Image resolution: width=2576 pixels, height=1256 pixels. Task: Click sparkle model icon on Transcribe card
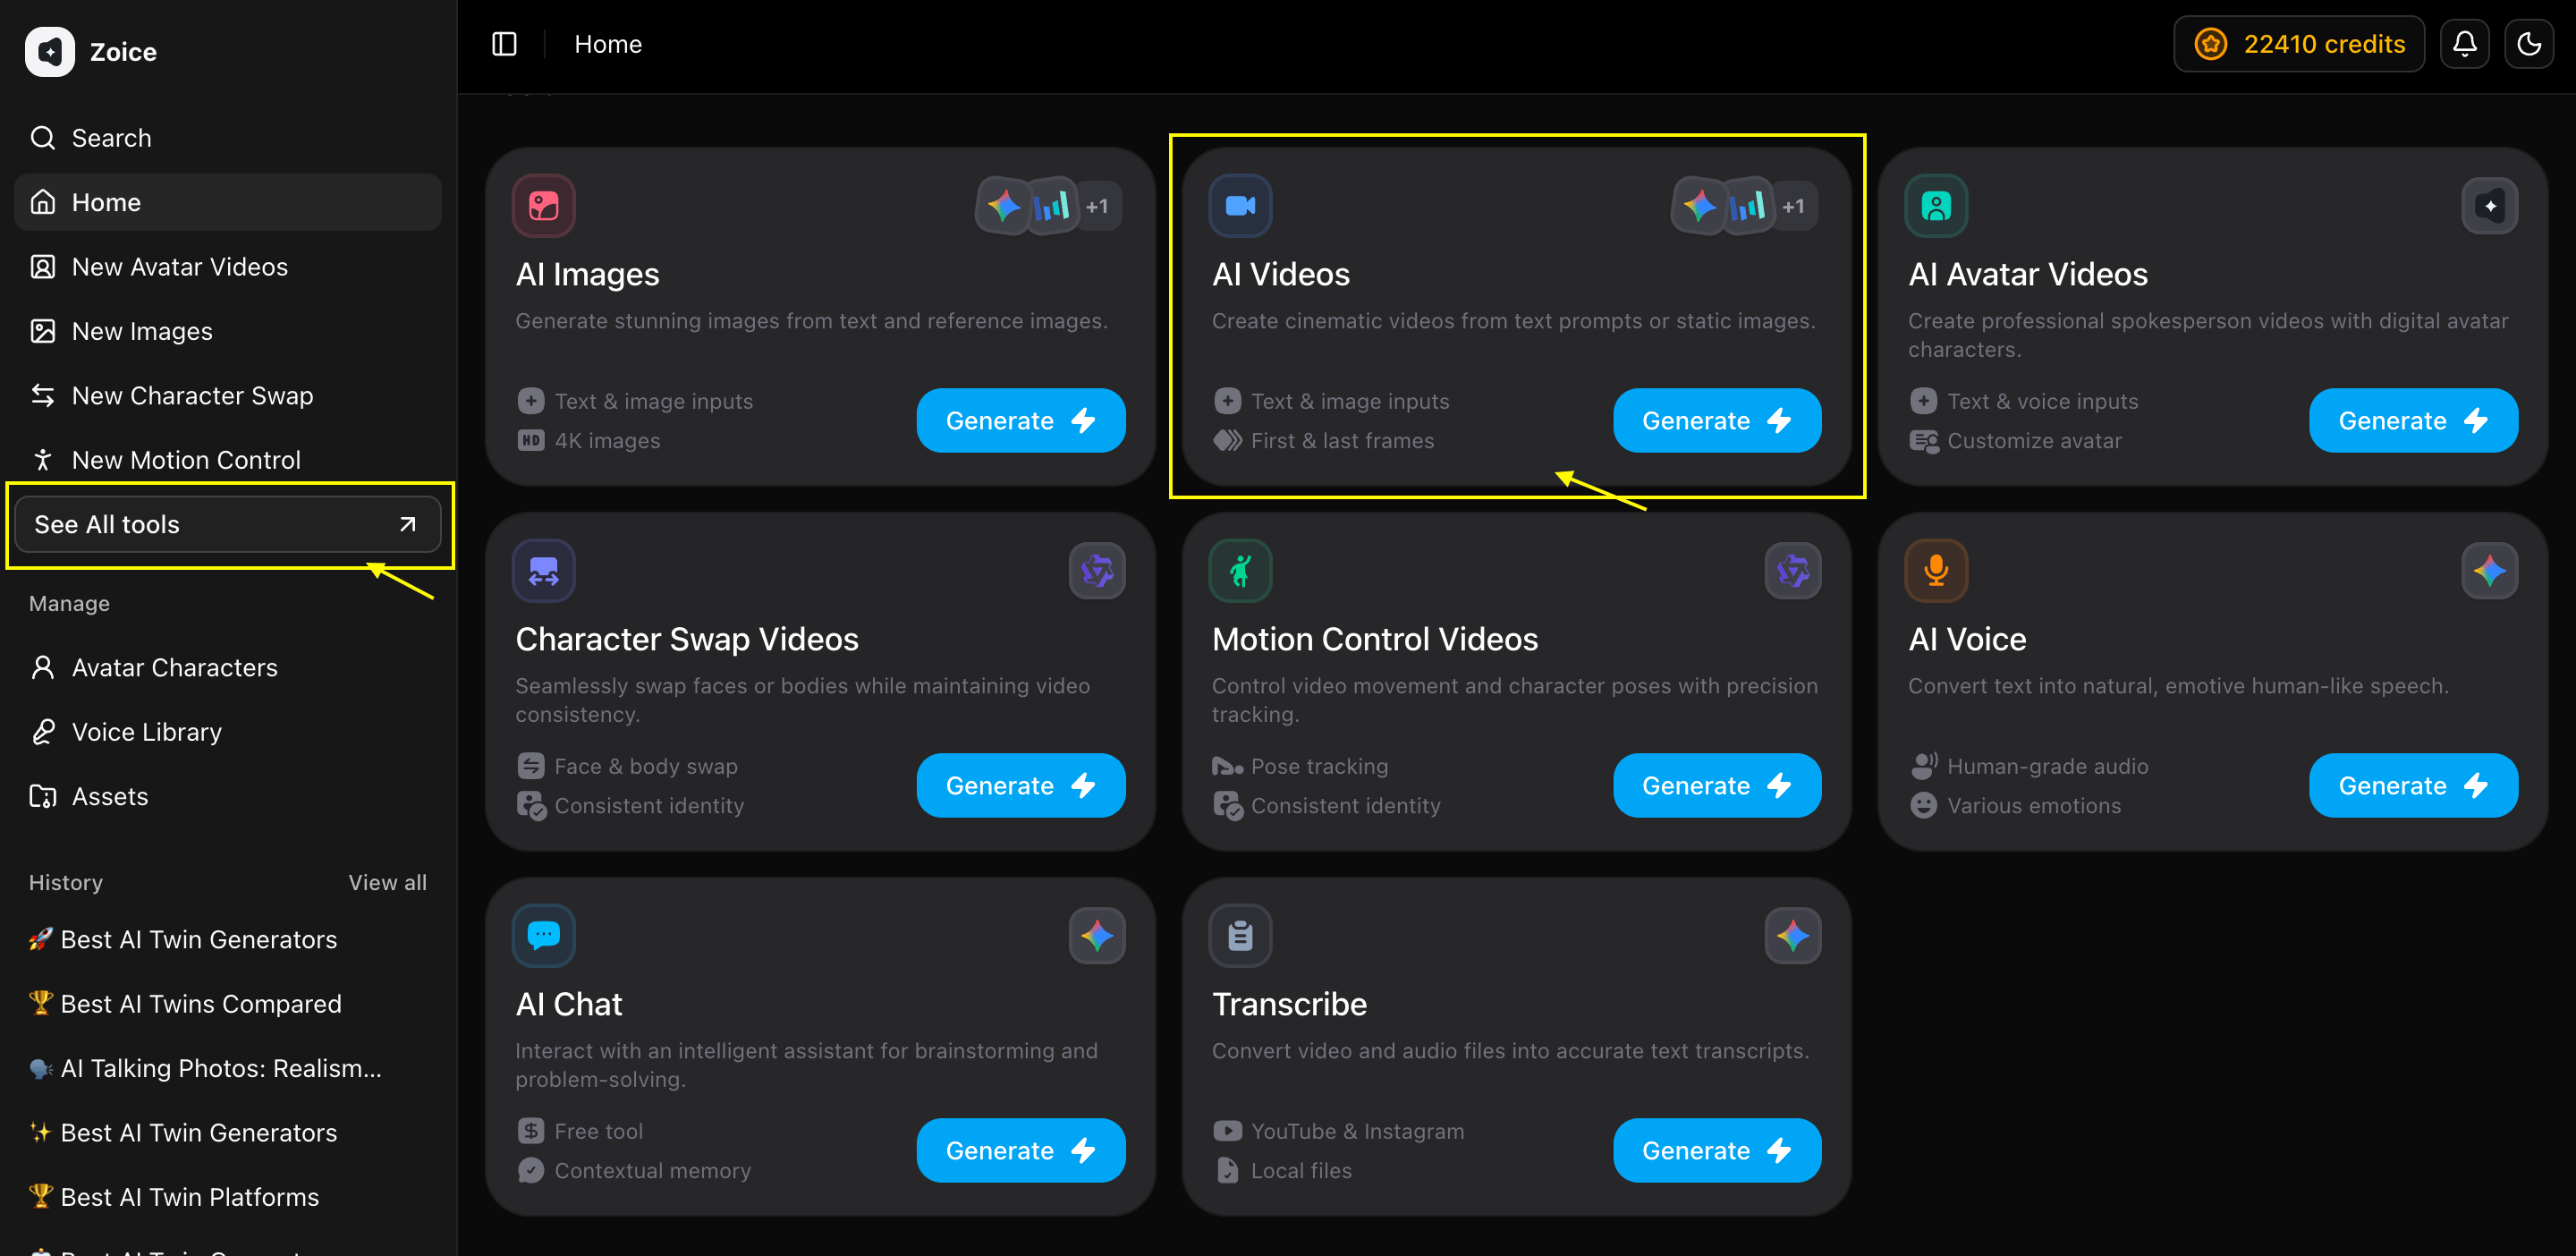click(1793, 936)
